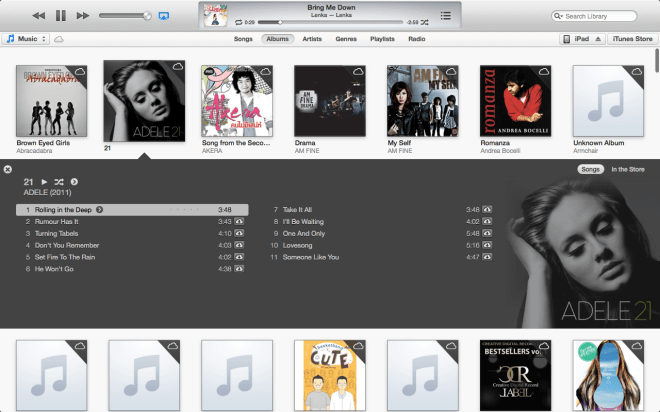Switch to the Artists tab
The height and width of the screenshot is (412, 660).
[x=312, y=39]
